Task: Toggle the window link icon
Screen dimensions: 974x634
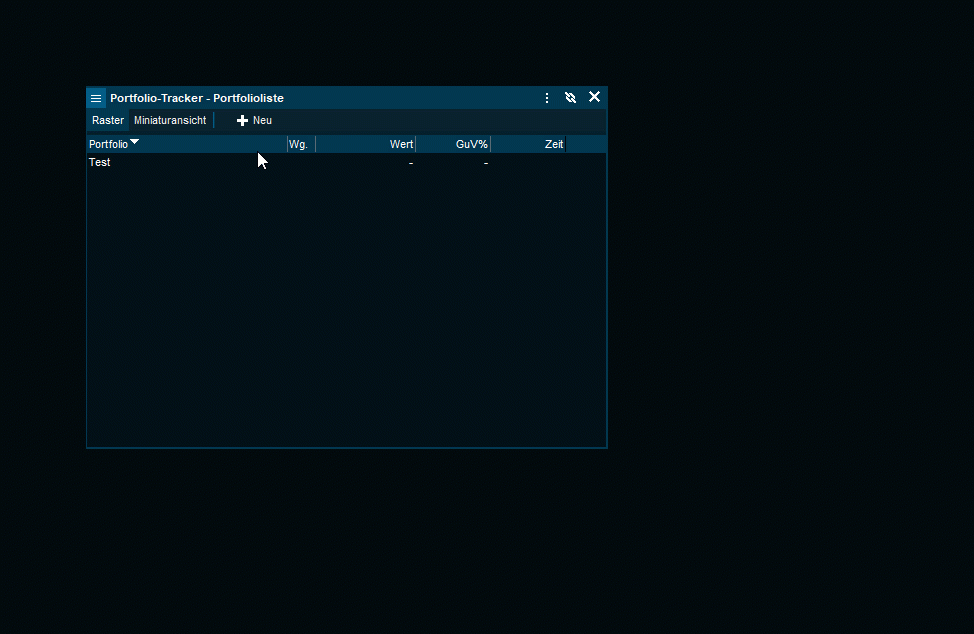Action: tap(570, 98)
